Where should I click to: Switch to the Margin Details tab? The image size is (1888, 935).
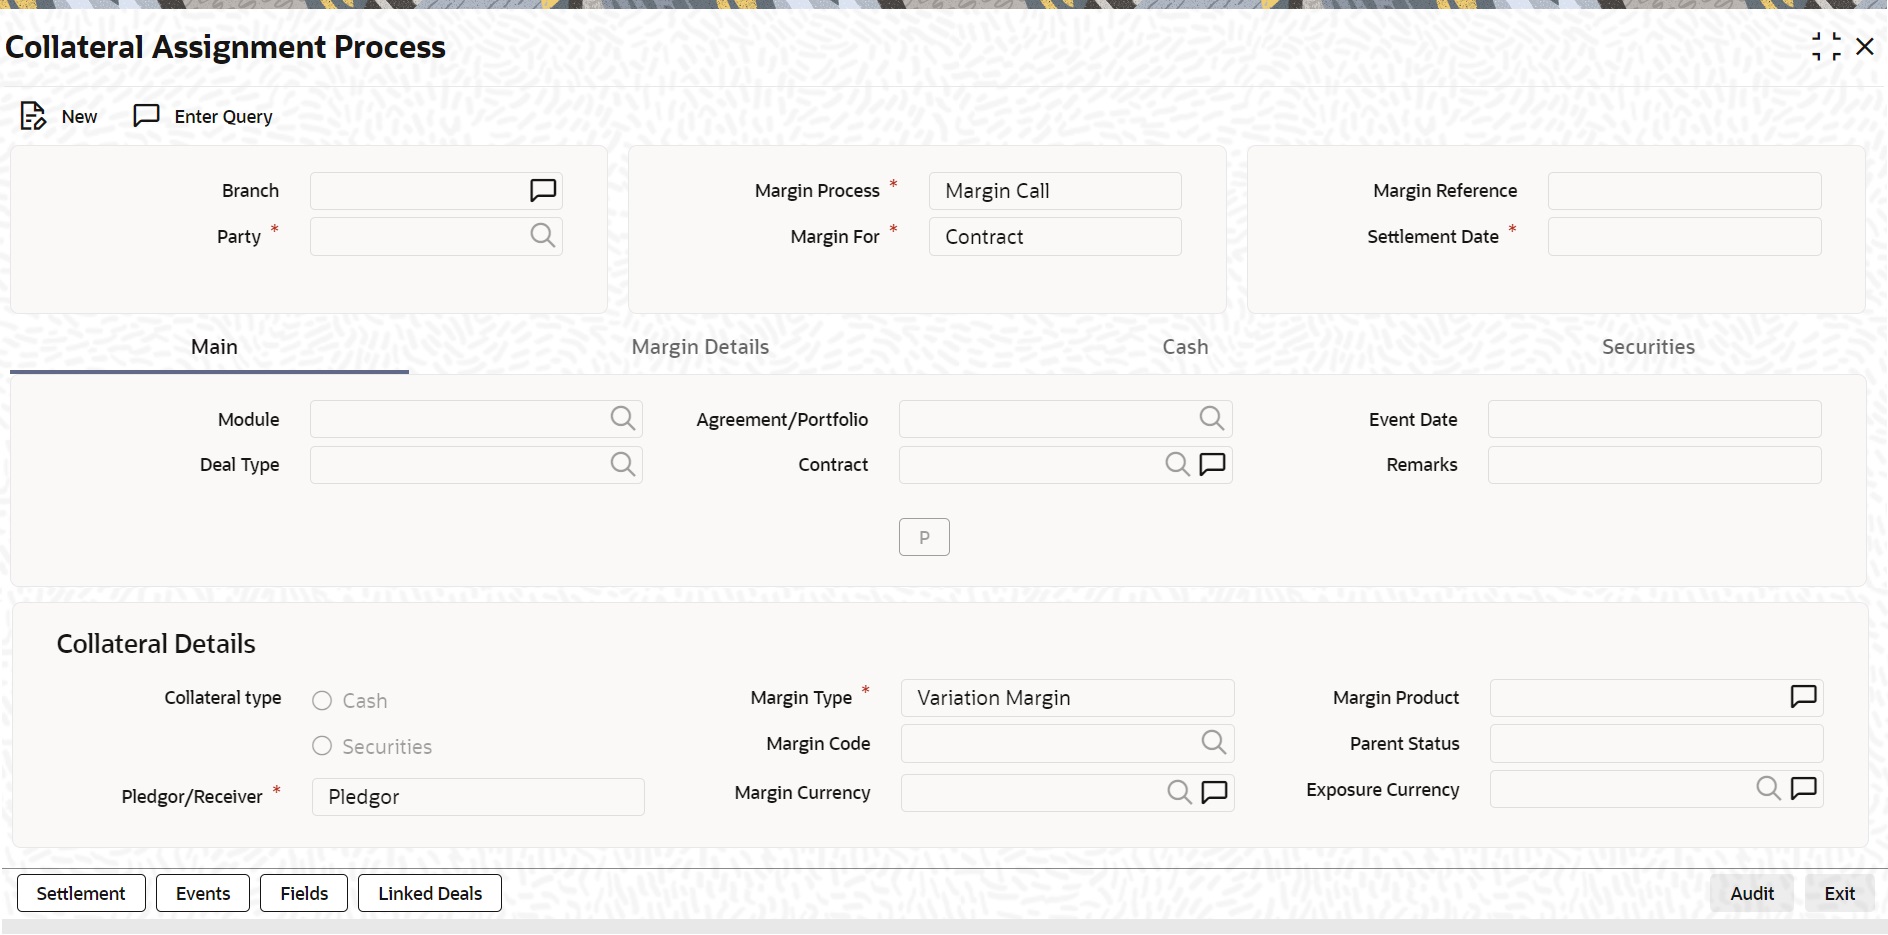point(700,346)
